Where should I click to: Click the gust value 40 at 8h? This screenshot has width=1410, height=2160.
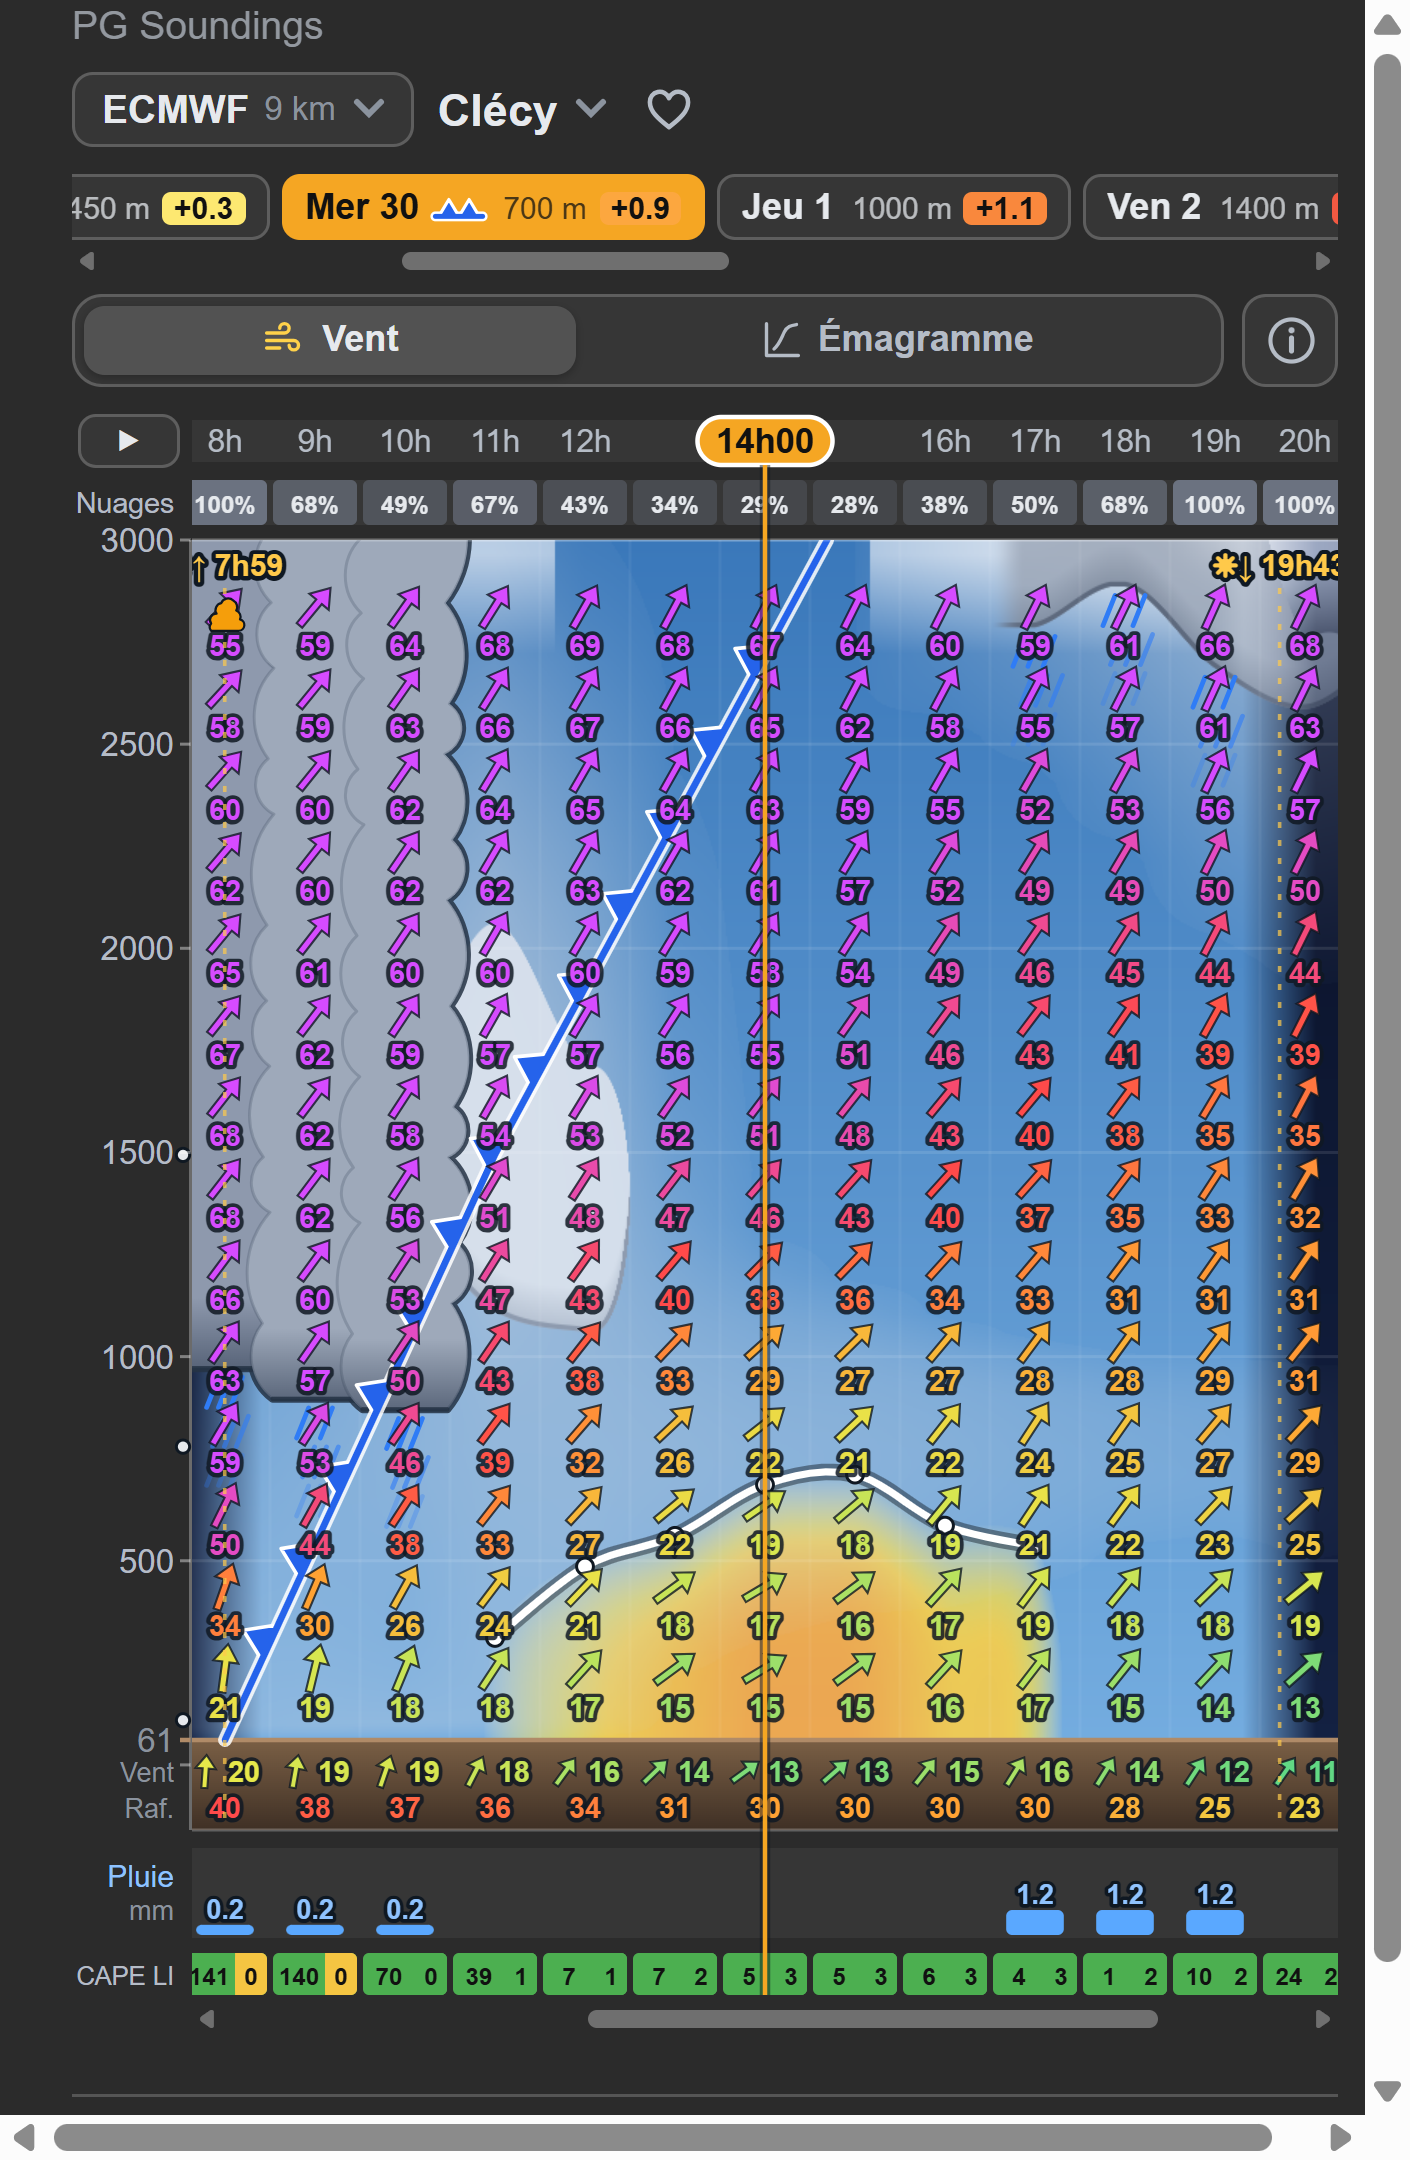coord(225,1808)
